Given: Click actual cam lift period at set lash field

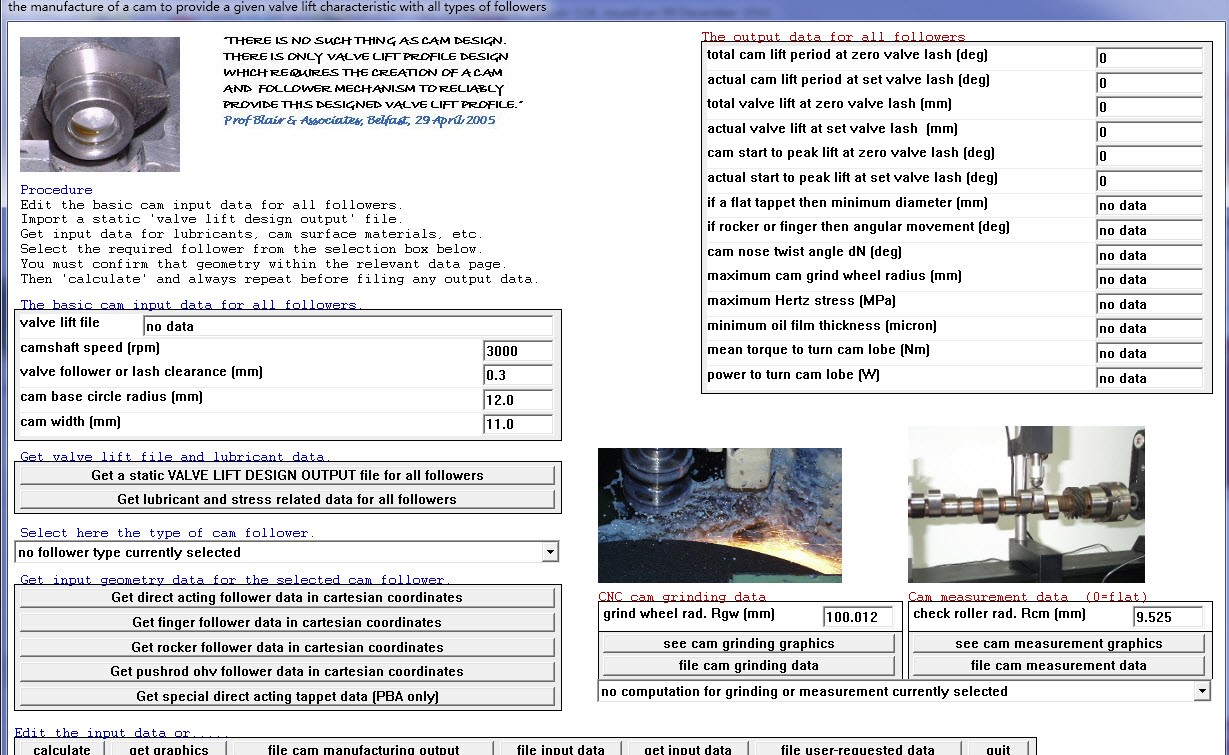Looking at the screenshot, I should click(1149, 82).
